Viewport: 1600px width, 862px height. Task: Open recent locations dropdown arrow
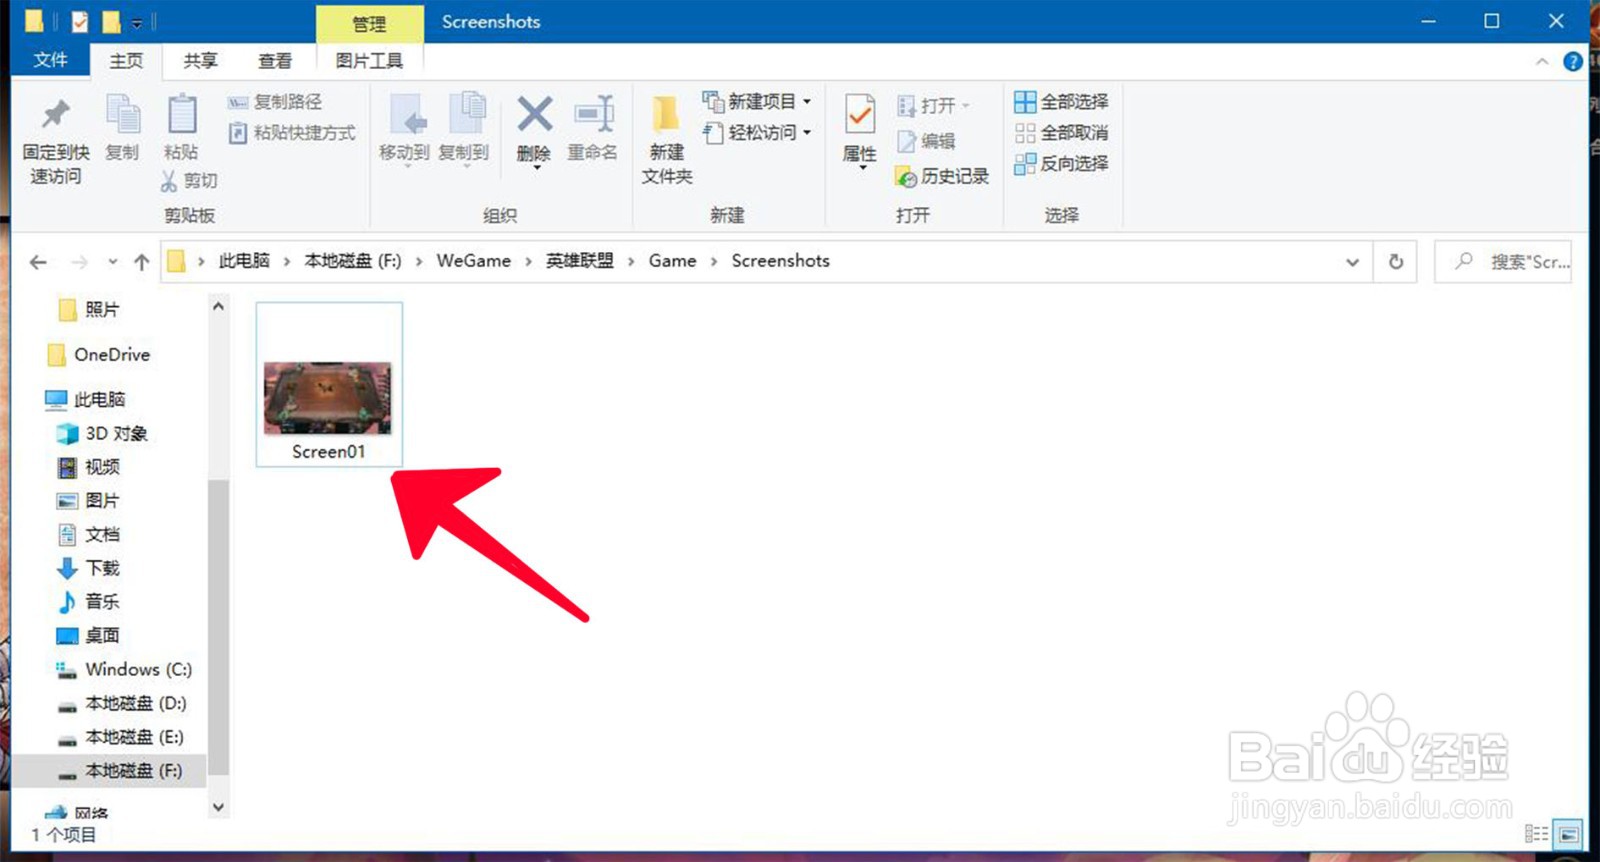(x=113, y=262)
